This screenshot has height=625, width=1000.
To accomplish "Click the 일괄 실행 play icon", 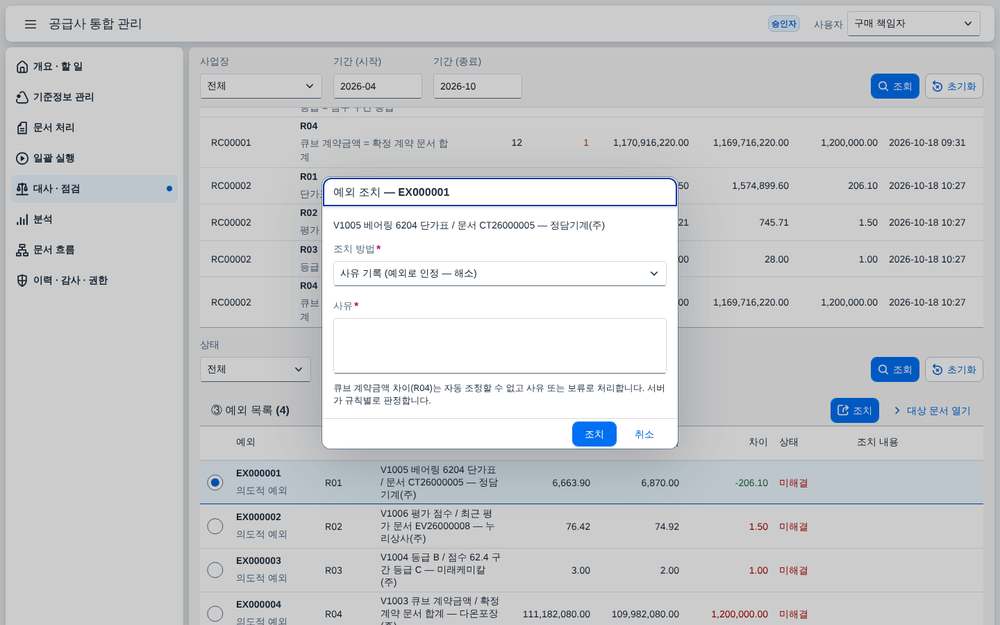I will [22, 158].
